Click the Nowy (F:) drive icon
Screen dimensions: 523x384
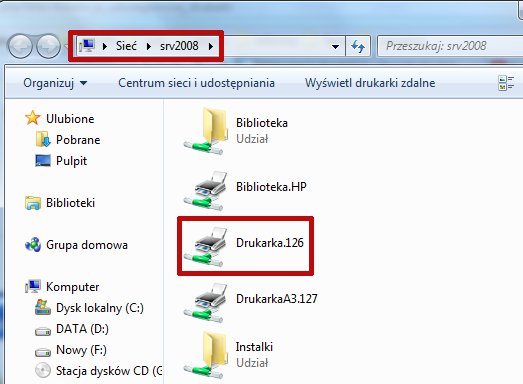click(x=43, y=352)
